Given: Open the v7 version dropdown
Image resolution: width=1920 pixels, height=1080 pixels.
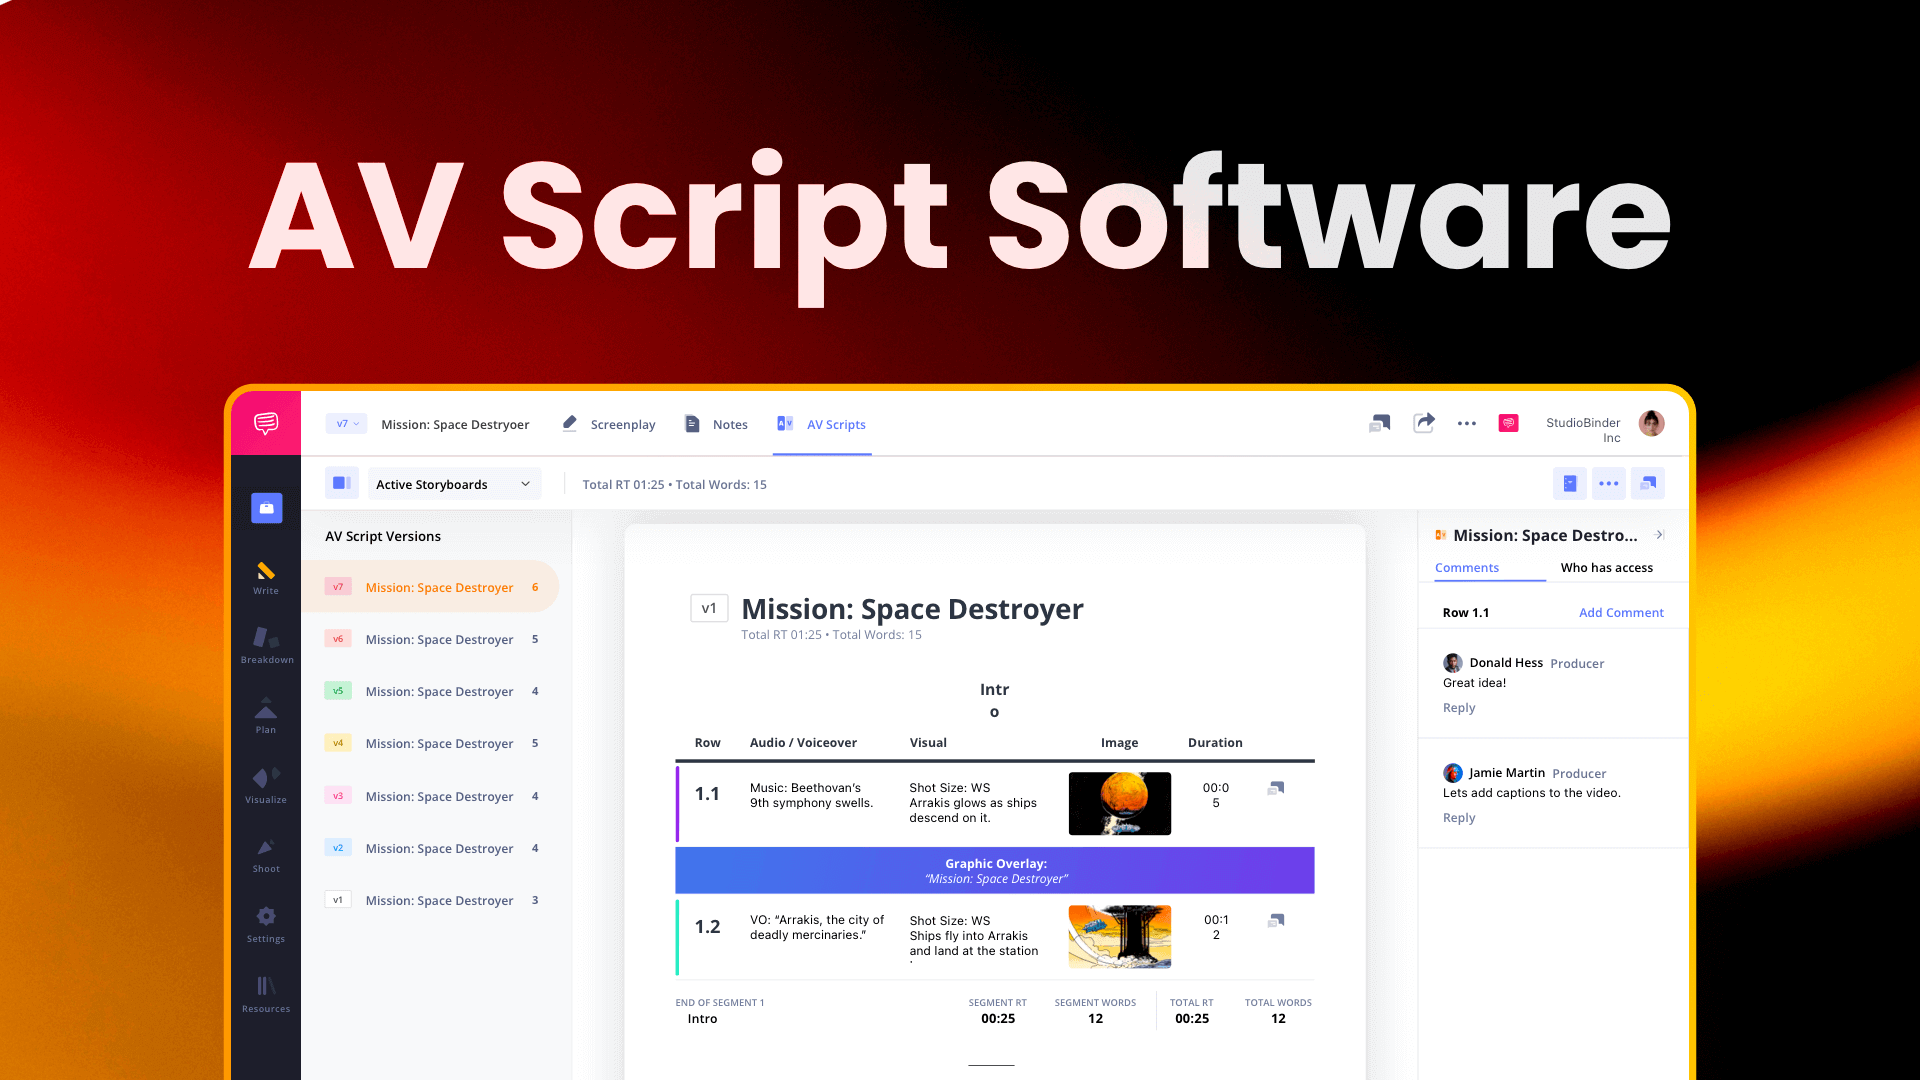Looking at the screenshot, I should [345, 423].
